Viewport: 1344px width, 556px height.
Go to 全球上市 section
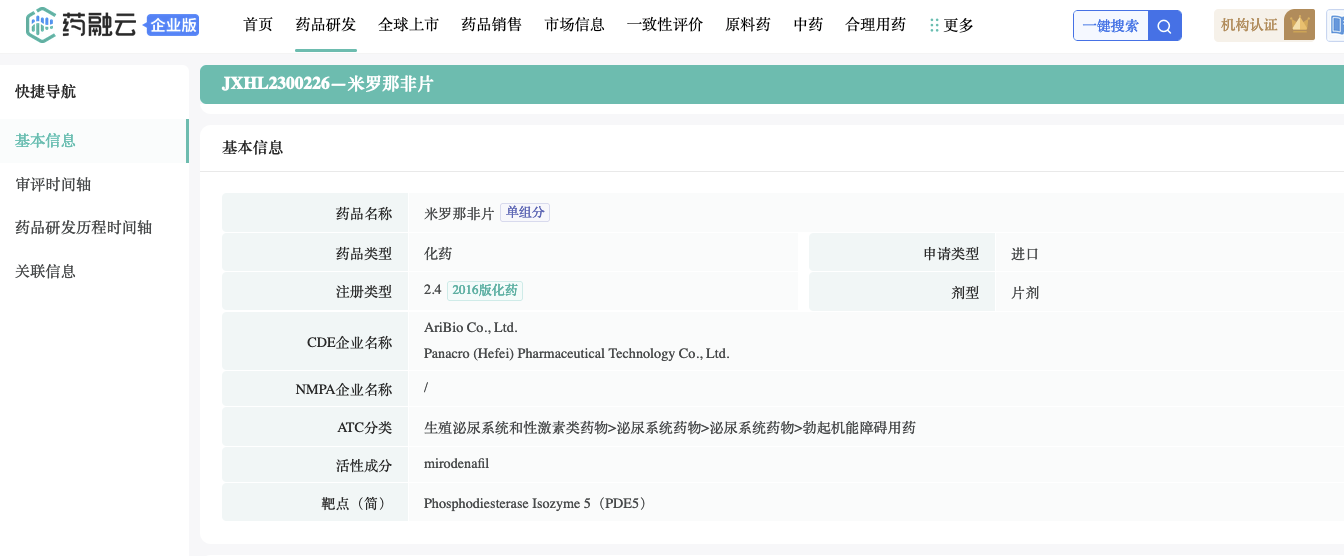click(409, 25)
